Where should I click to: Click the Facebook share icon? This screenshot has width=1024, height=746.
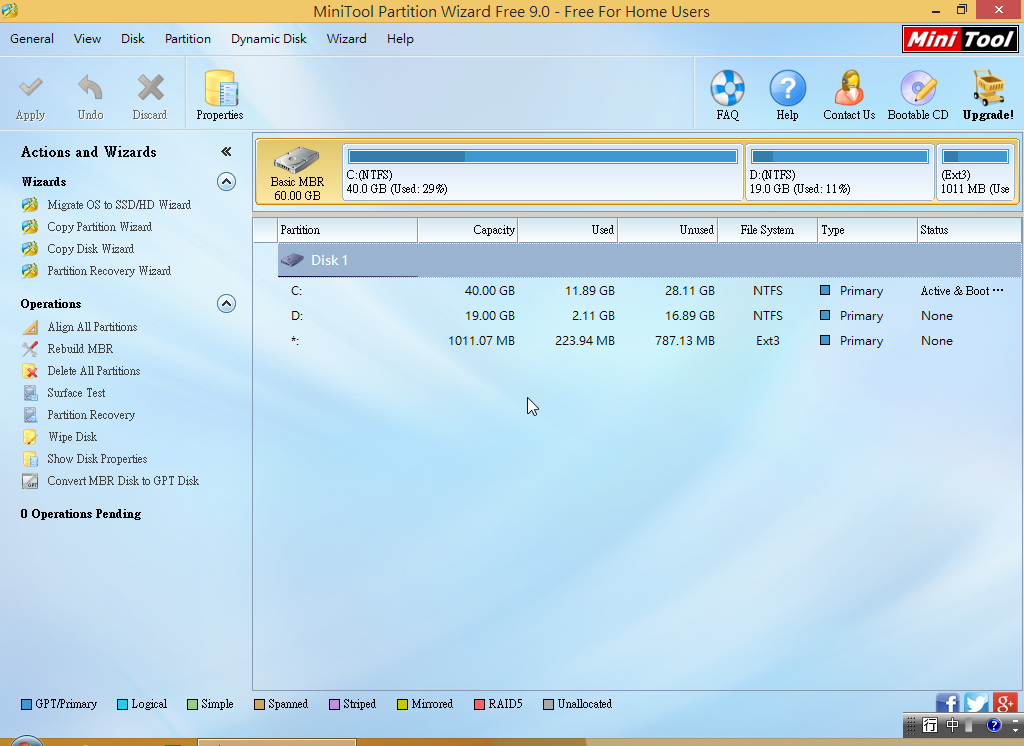pos(947,703)
